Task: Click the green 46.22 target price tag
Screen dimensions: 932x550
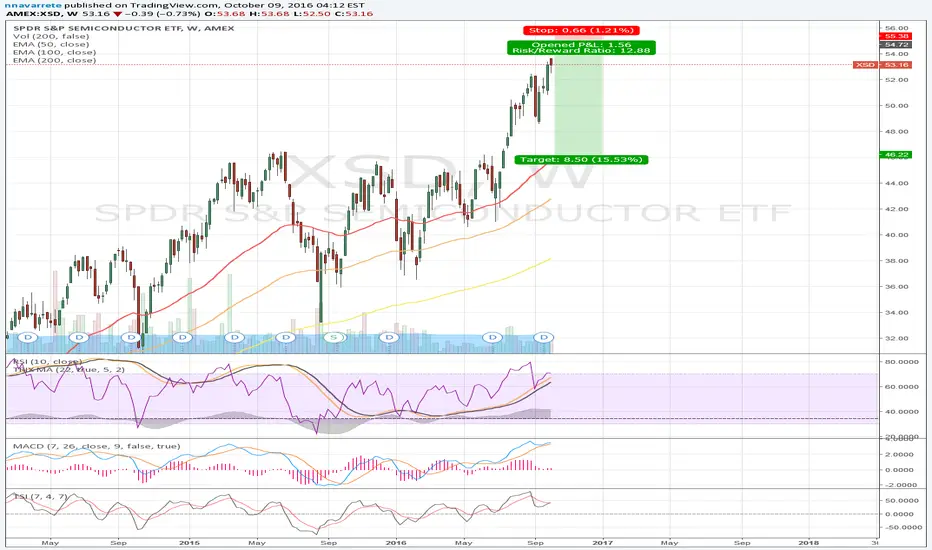Action: 896,155
